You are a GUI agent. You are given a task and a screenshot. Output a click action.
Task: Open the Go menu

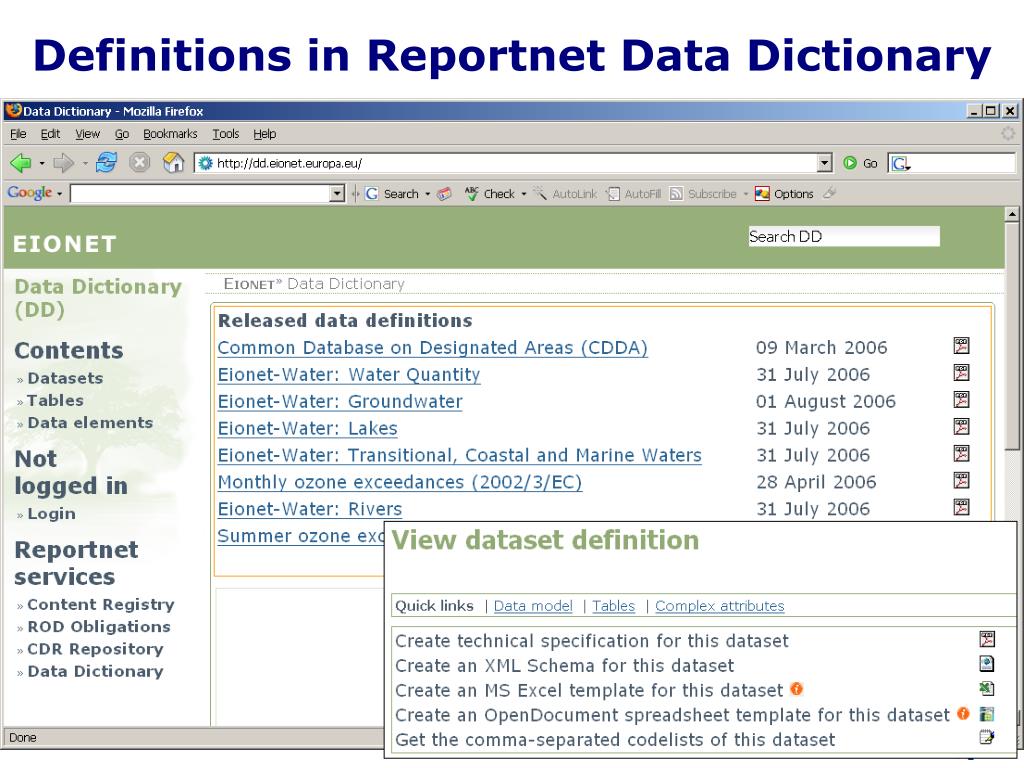[122, 134]
